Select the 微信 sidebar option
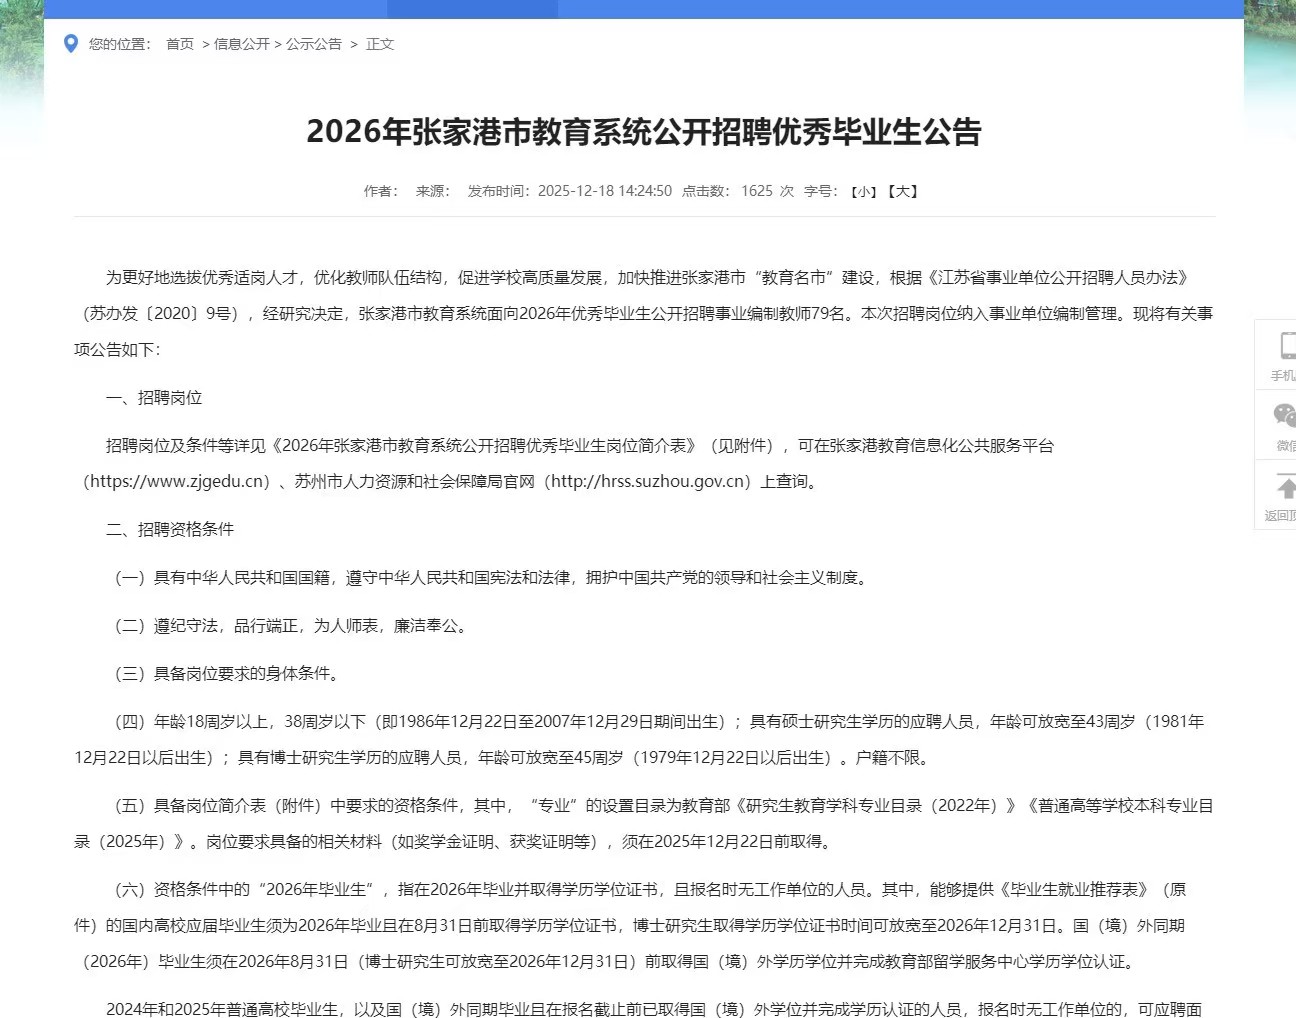1296x1018 pixels. coord(1287,443)
